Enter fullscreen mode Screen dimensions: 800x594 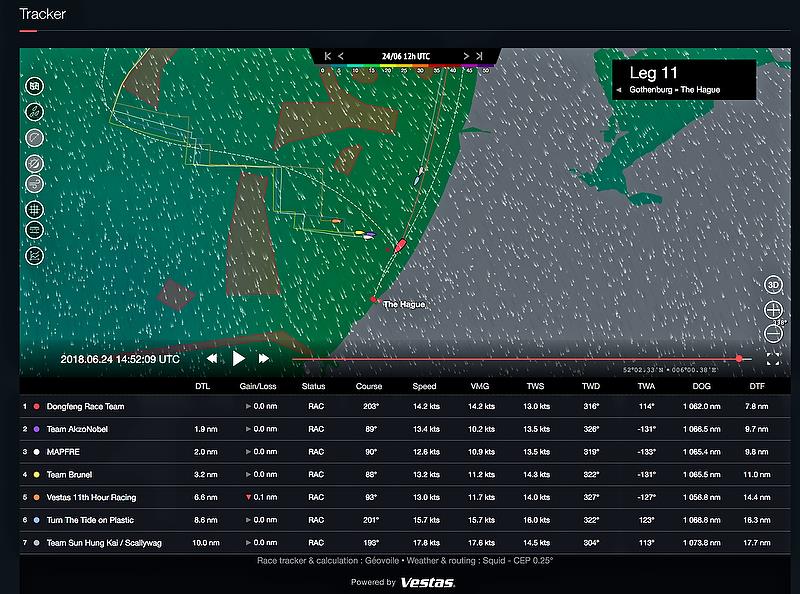tap(773, 358)
